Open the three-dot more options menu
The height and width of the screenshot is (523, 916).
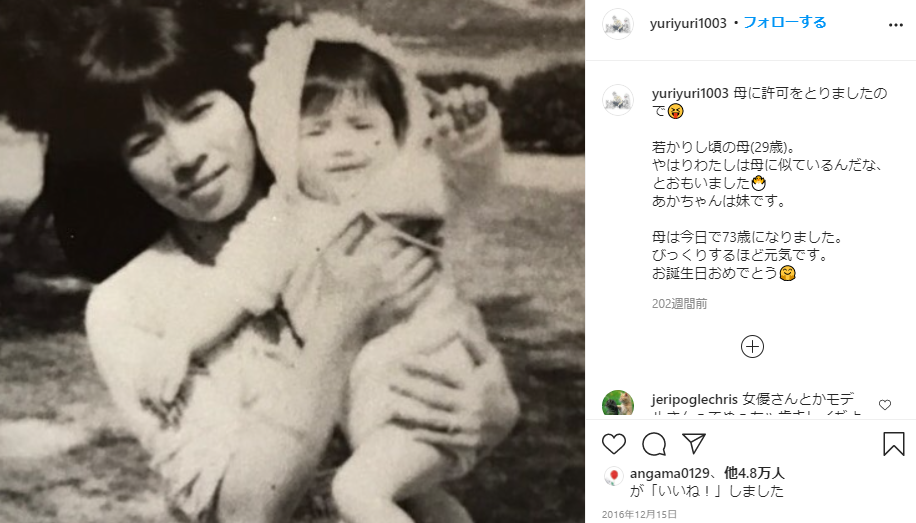click(x=896, y=25)
